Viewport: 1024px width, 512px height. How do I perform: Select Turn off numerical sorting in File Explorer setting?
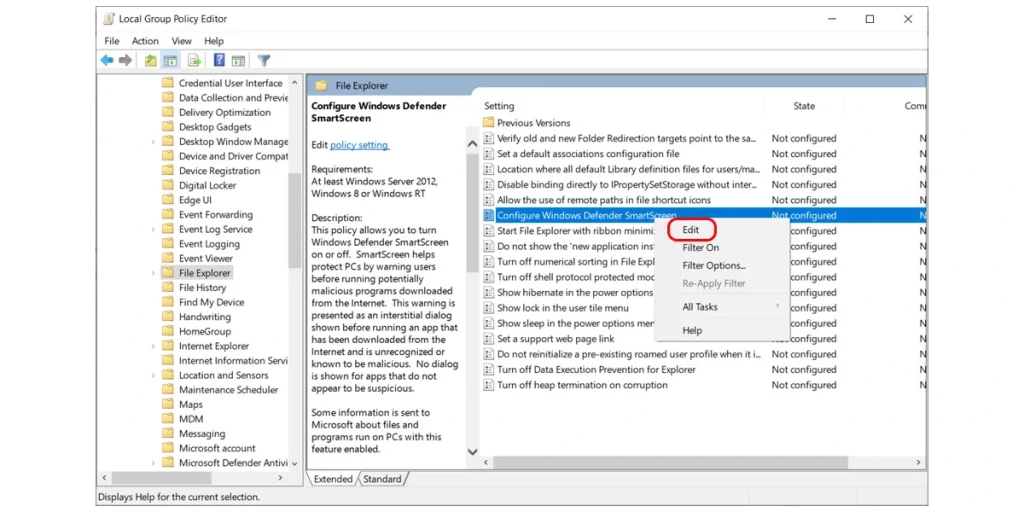coord(576,262)
